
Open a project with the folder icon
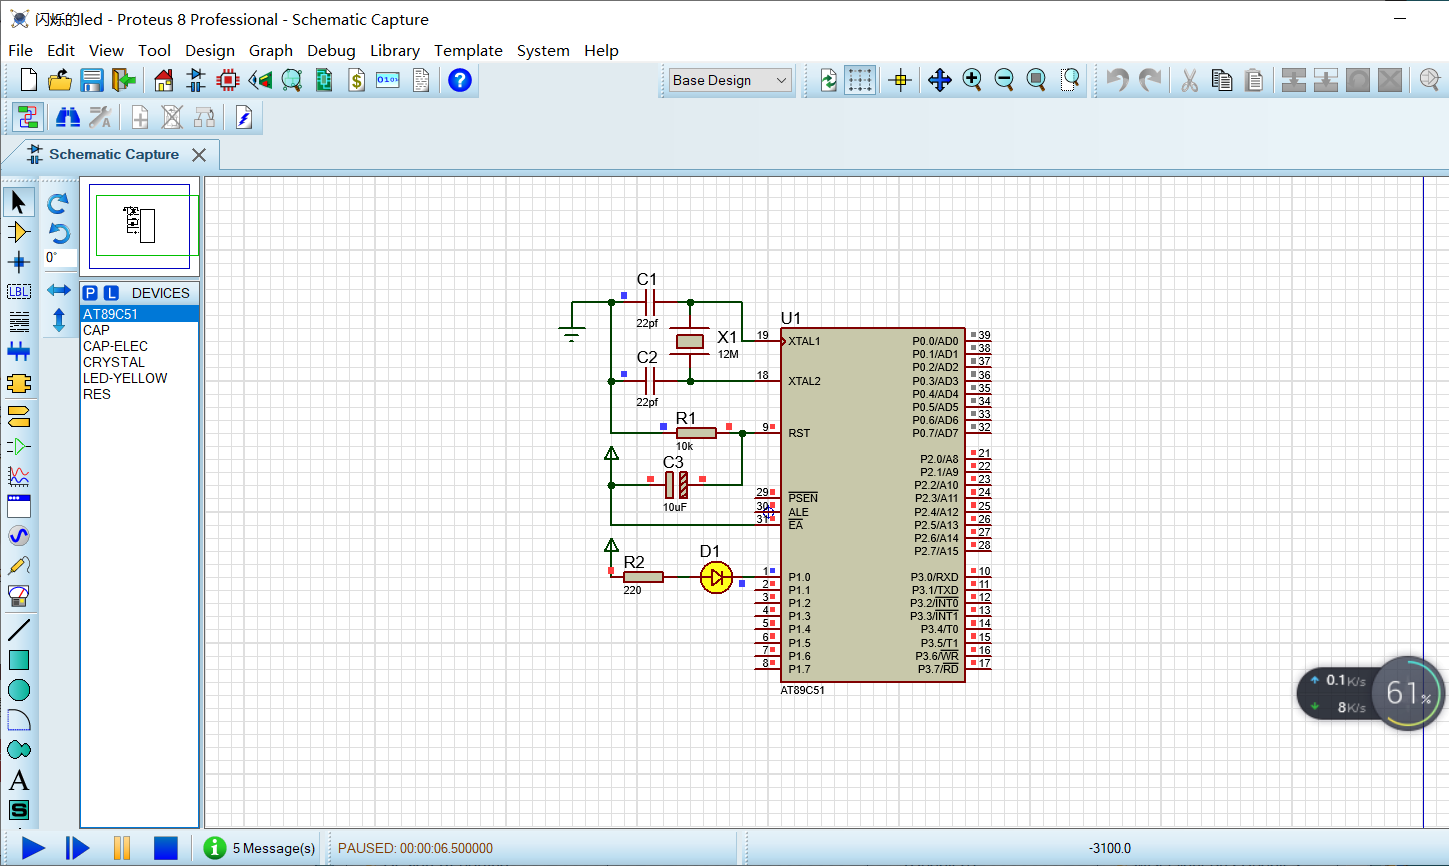(x=60, y=80)
